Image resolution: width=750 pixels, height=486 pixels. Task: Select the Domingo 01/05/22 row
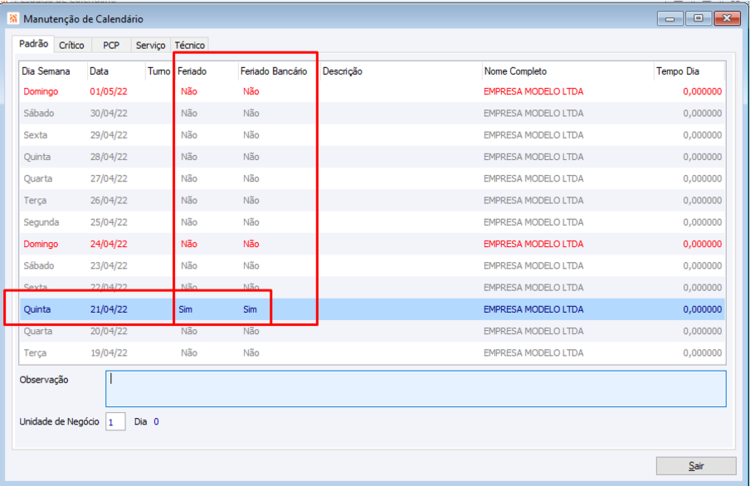(x=372, y=91)
